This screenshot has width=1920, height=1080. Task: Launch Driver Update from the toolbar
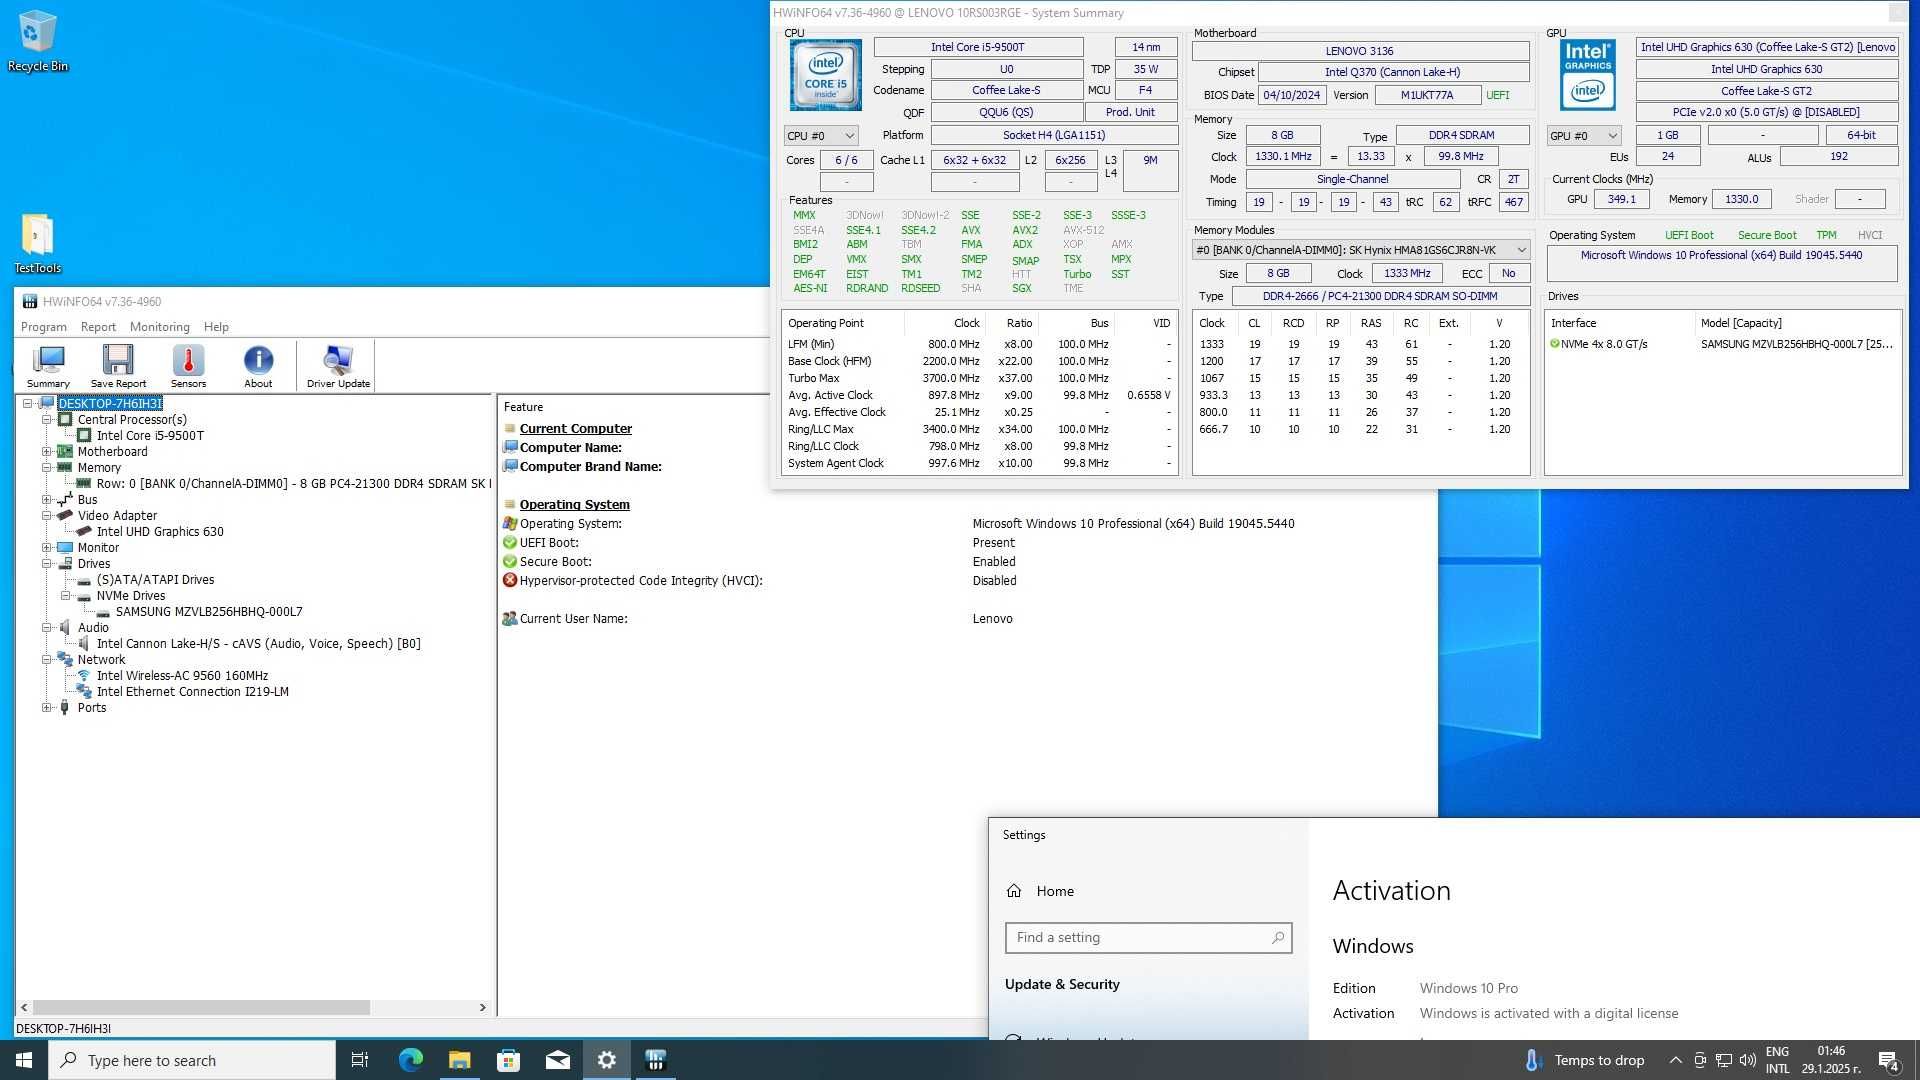(338, 366)
